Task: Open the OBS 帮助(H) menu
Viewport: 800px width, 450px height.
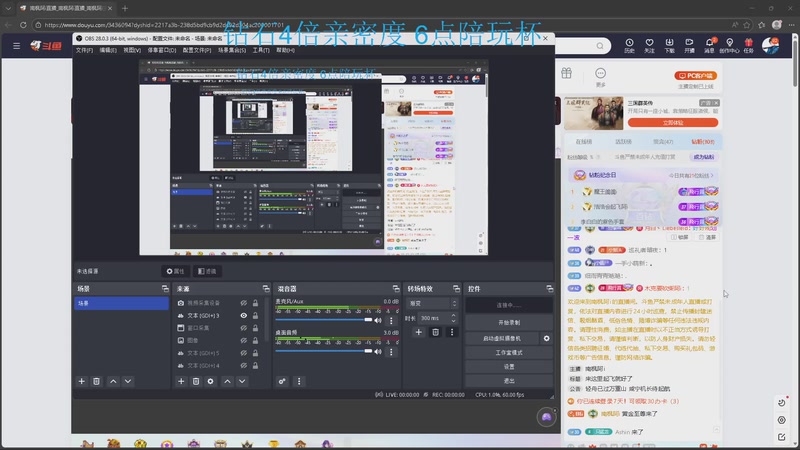Action: 285,50
